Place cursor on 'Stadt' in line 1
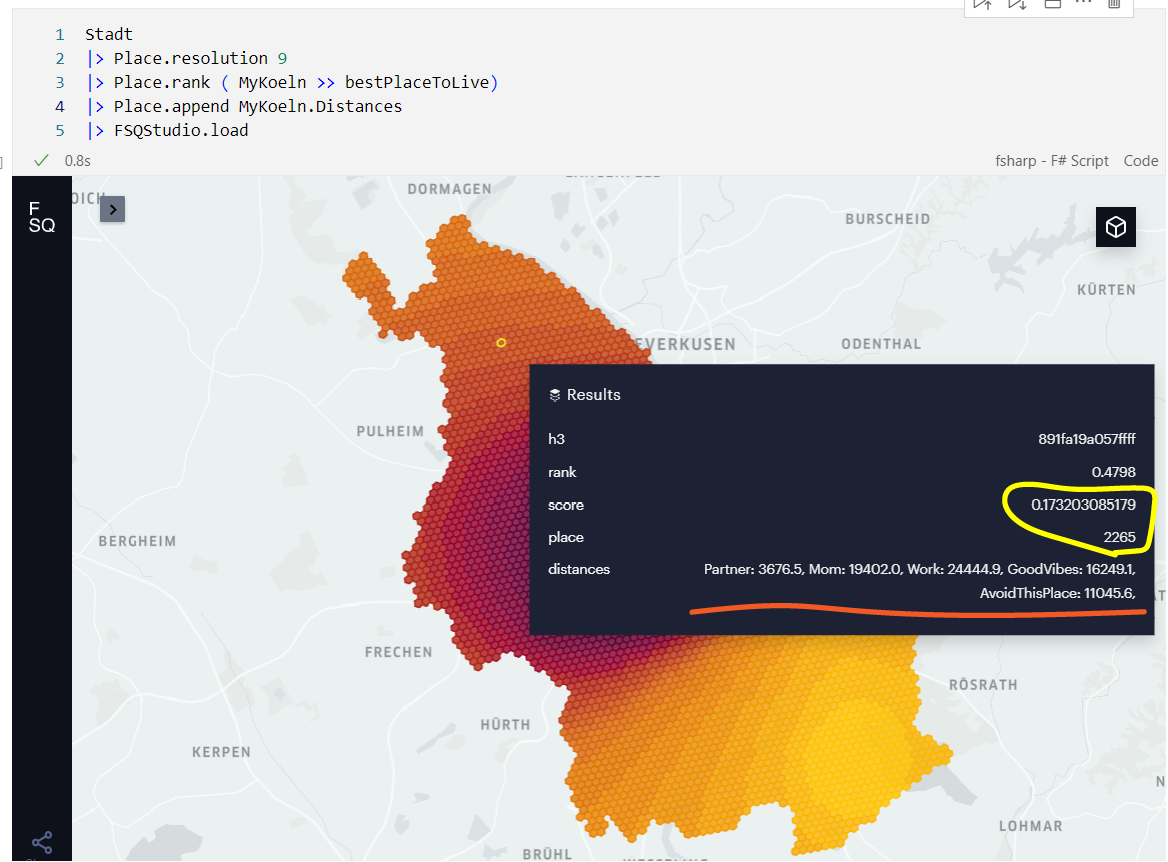 coord(109,34)
